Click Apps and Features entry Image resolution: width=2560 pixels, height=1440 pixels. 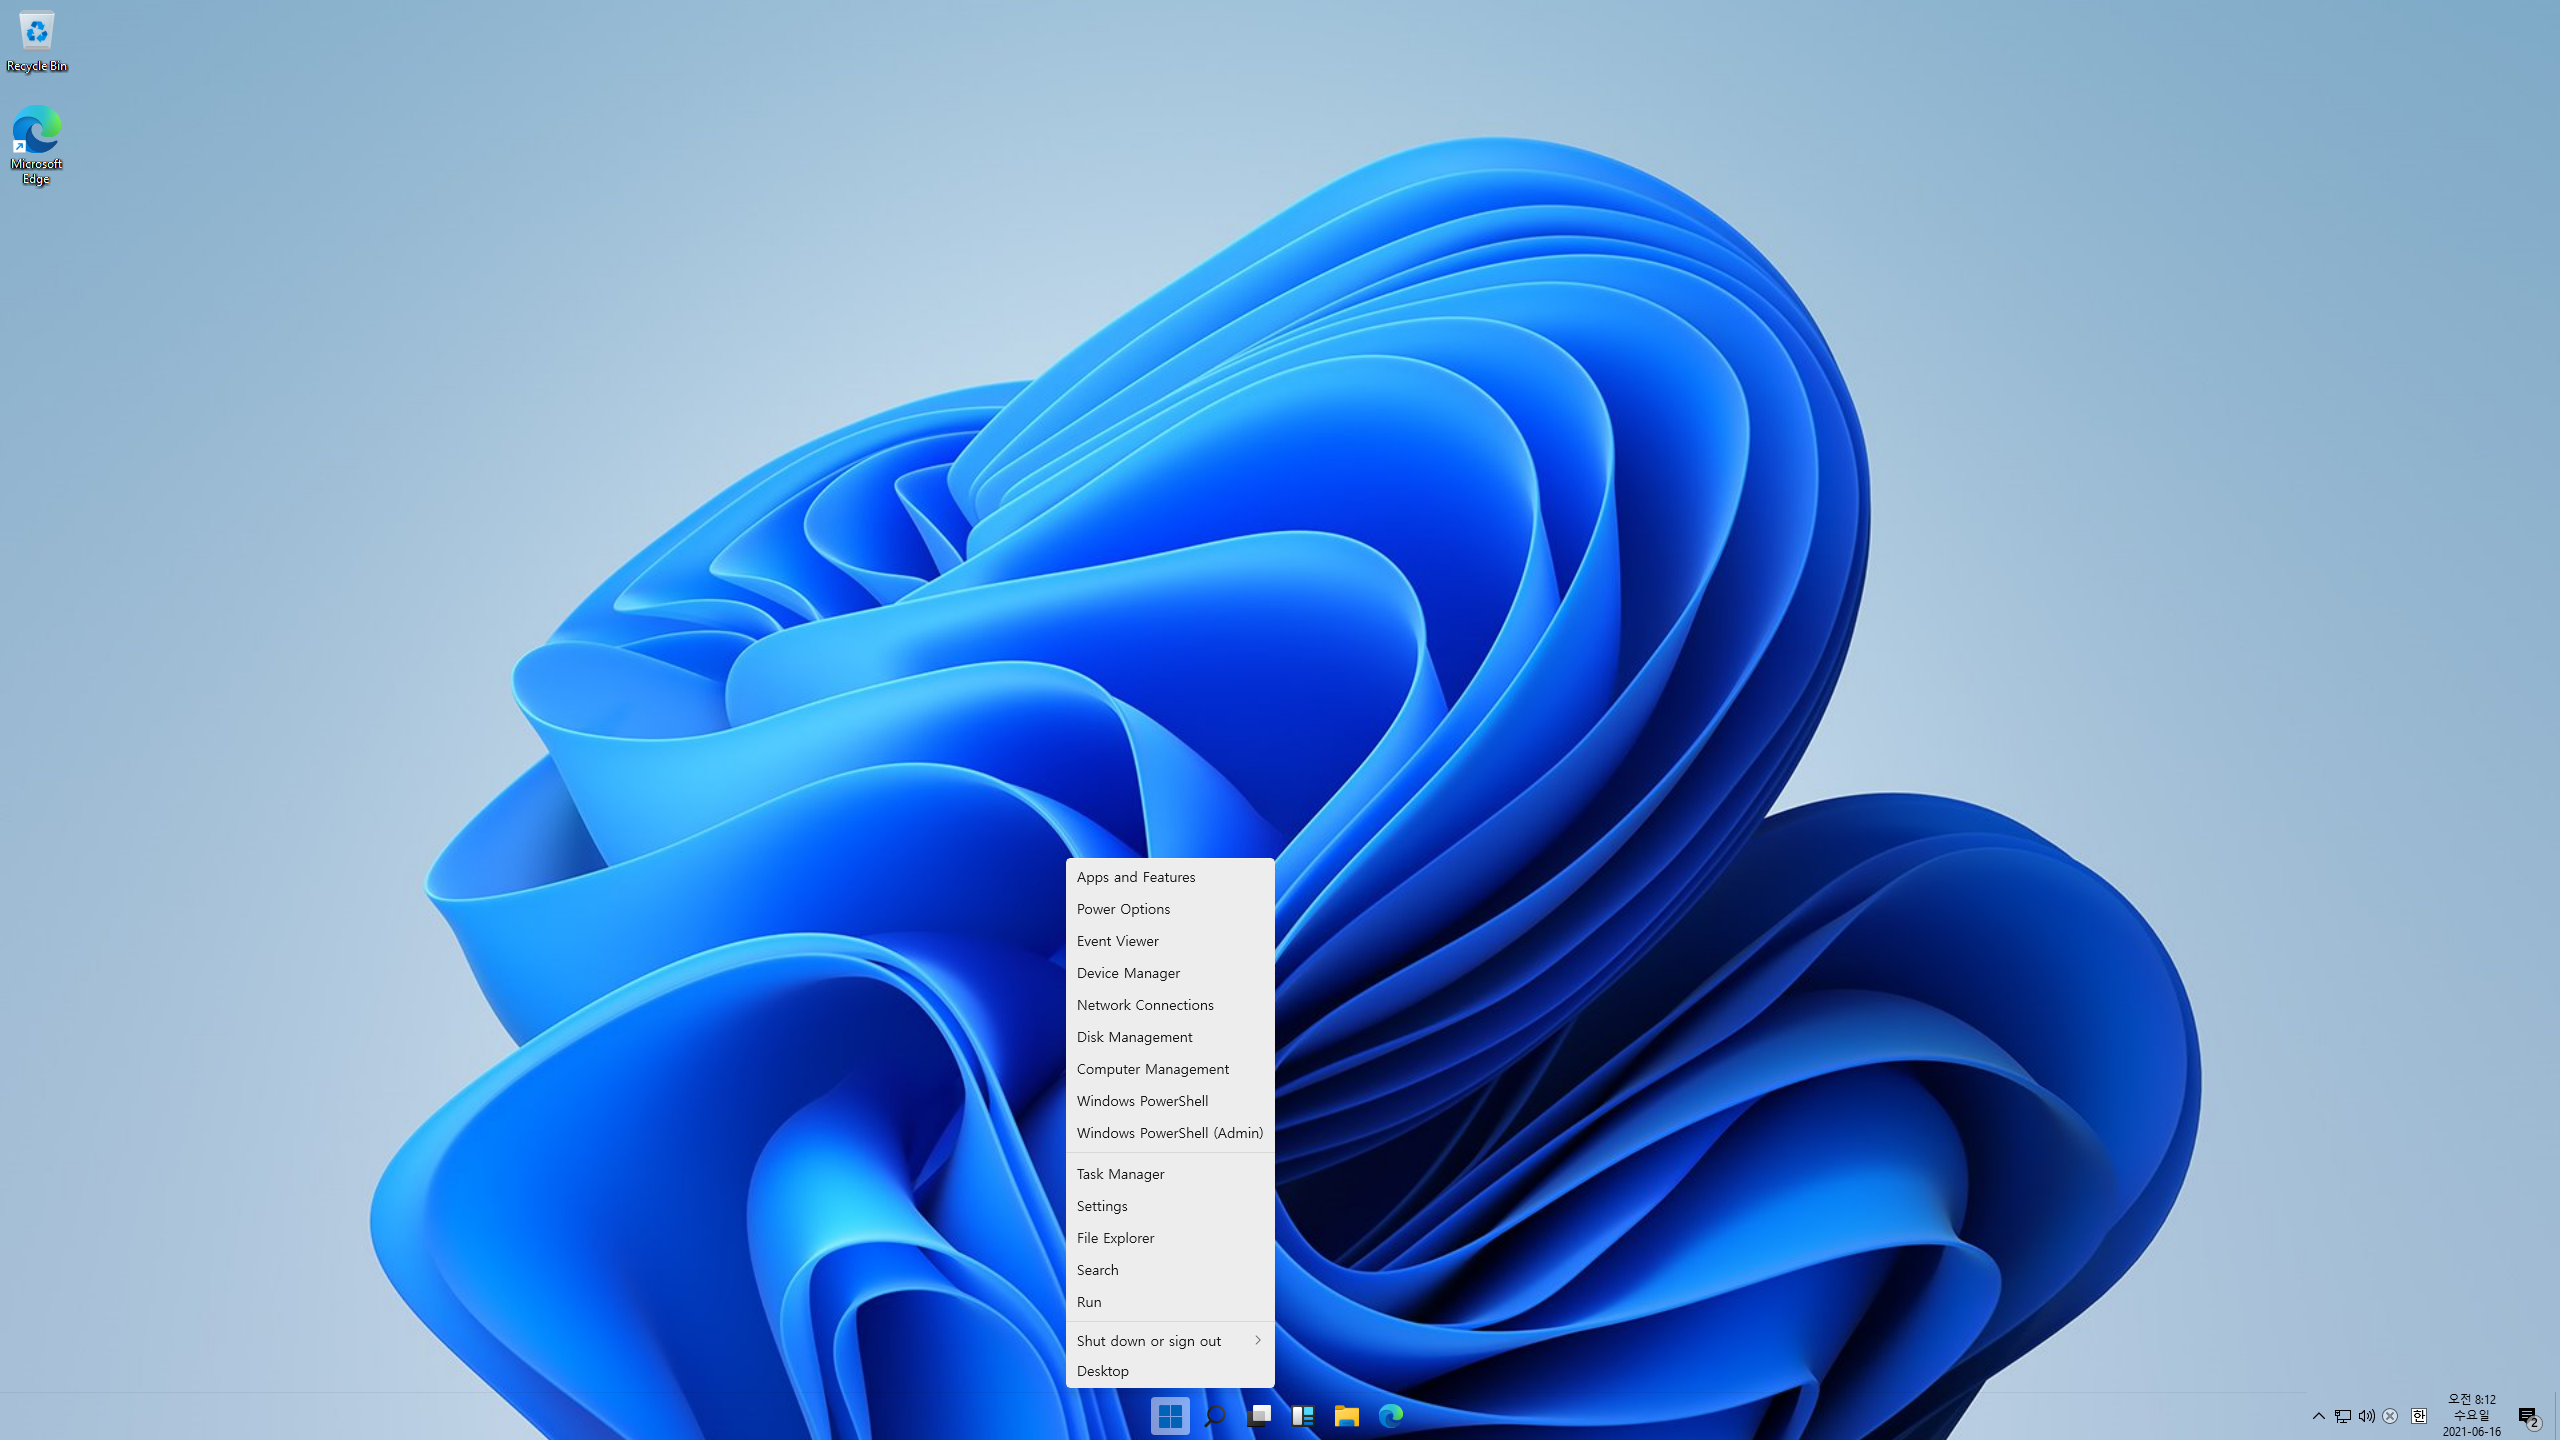(x=1135, y=877)
